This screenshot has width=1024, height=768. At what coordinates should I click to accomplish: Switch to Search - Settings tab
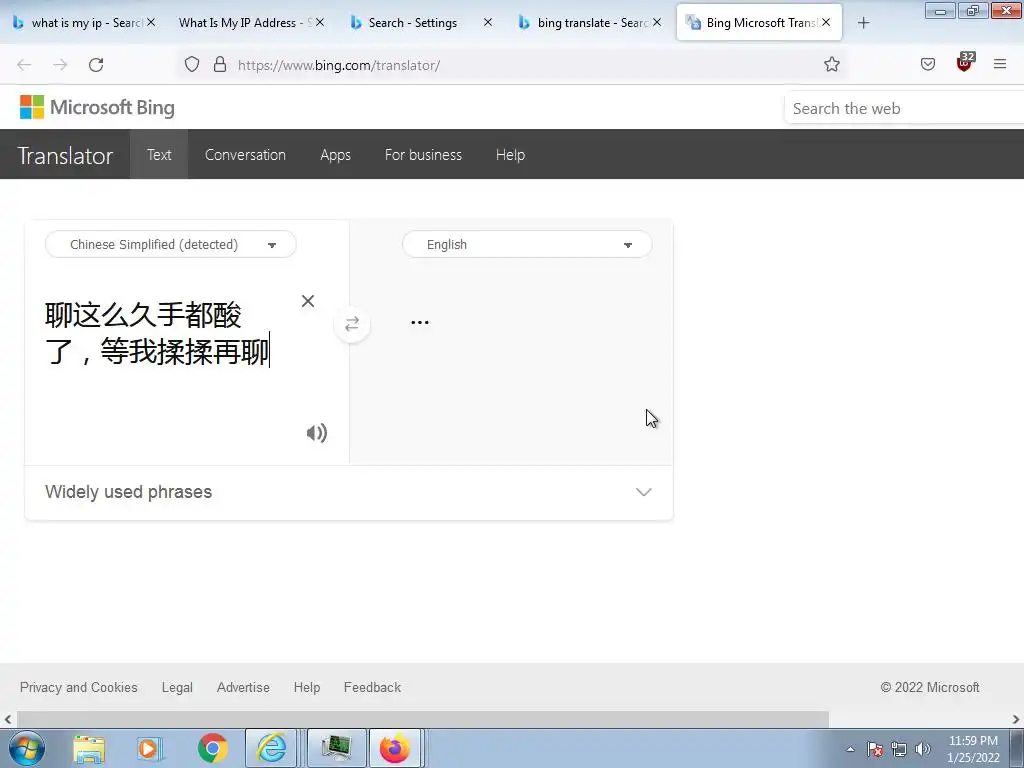(413, 23)
